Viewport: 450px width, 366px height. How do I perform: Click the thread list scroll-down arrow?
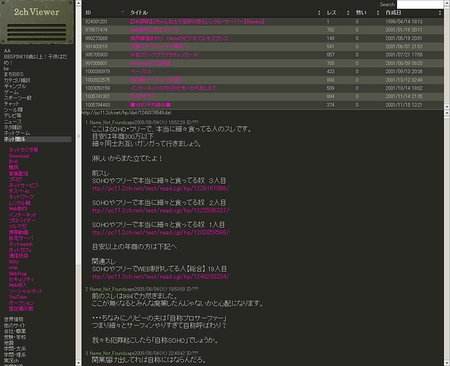coord(447,107)
